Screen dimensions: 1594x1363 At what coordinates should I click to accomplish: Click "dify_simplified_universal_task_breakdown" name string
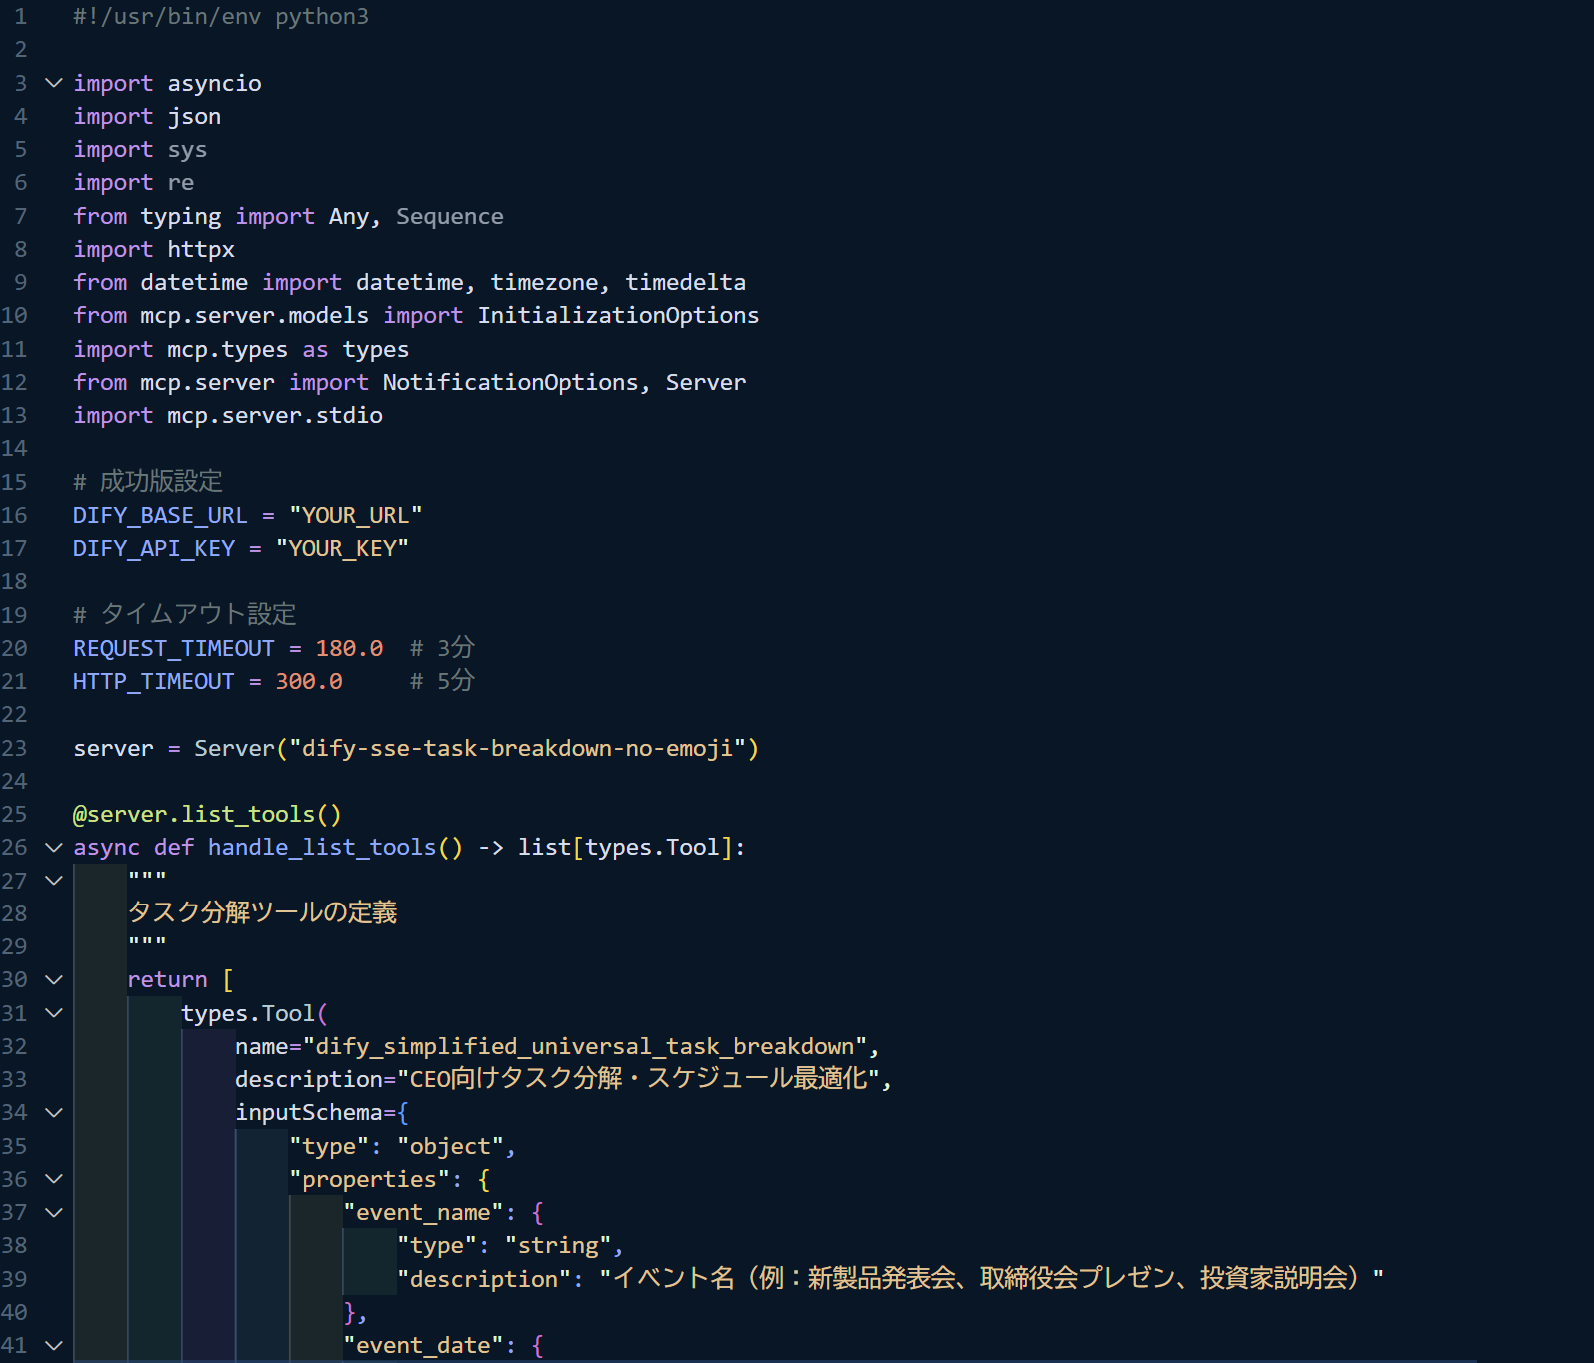pos(585,1046)
